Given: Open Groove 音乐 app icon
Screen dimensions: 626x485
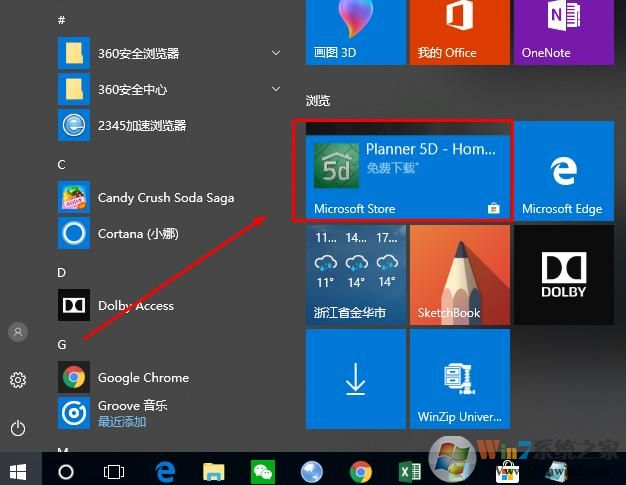Looking at the screenshot, I should pyautogui.click(x=74, y=413).
